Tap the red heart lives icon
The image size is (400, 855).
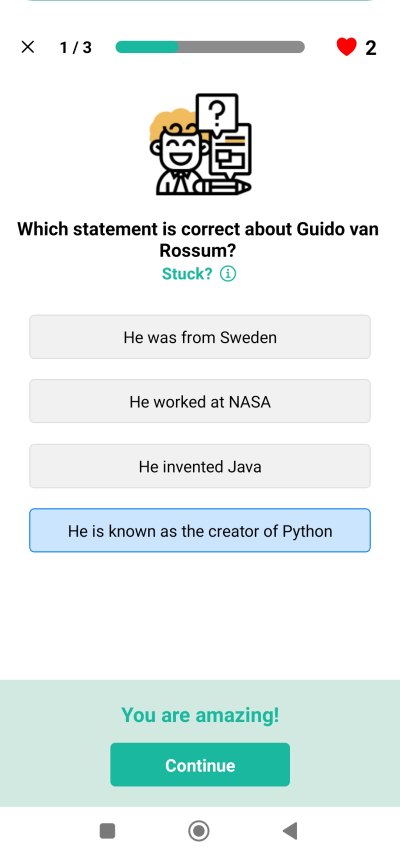[347, 47]
